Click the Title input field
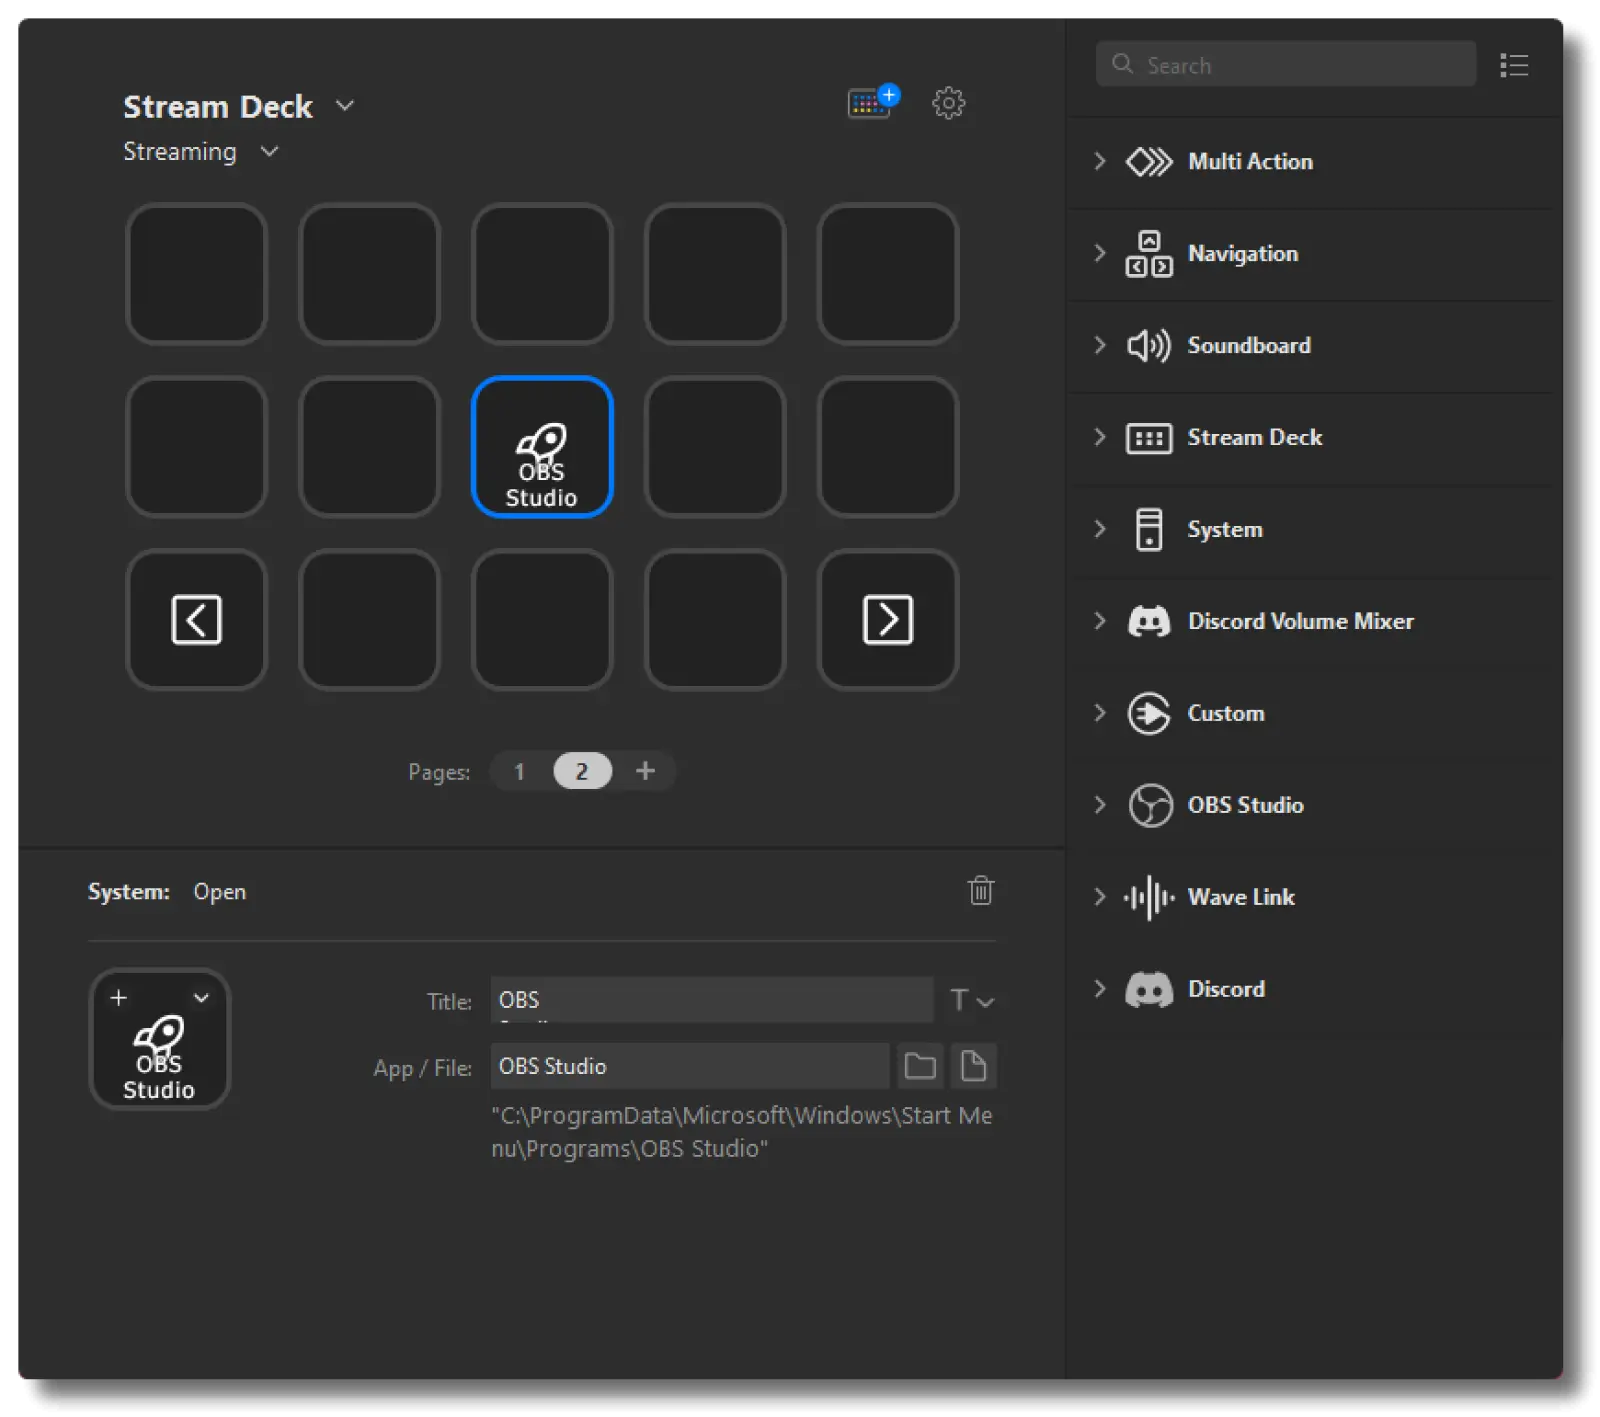The height and width of the screenshot is (1417, 1600). coord(711,1000)
